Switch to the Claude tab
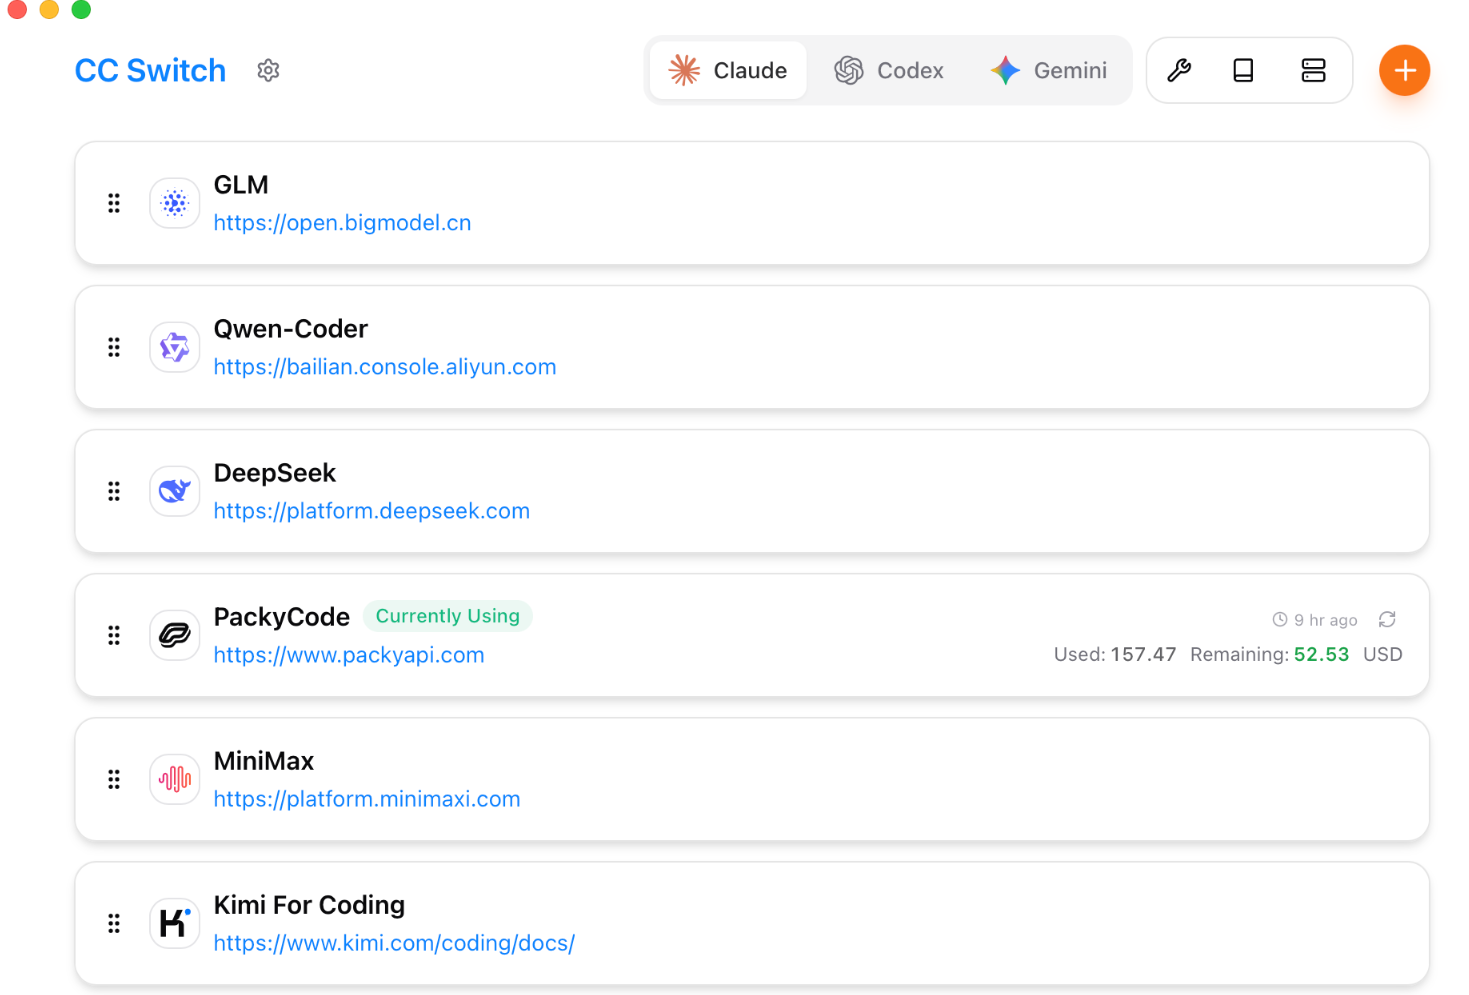This screenshot has width=1469, height=995. [728, 71]
